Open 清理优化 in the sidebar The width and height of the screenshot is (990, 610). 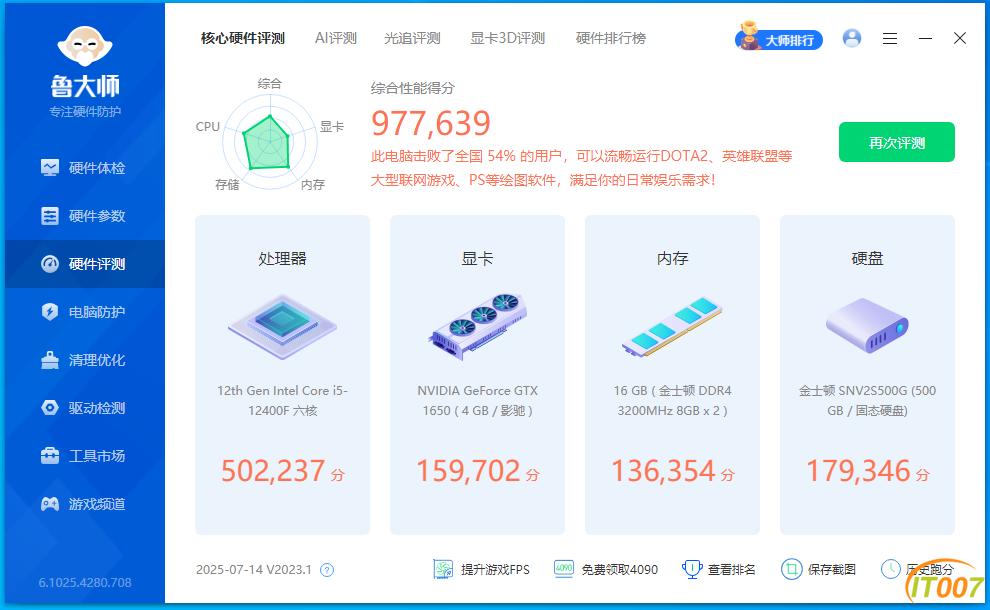(x=83, y=360)
